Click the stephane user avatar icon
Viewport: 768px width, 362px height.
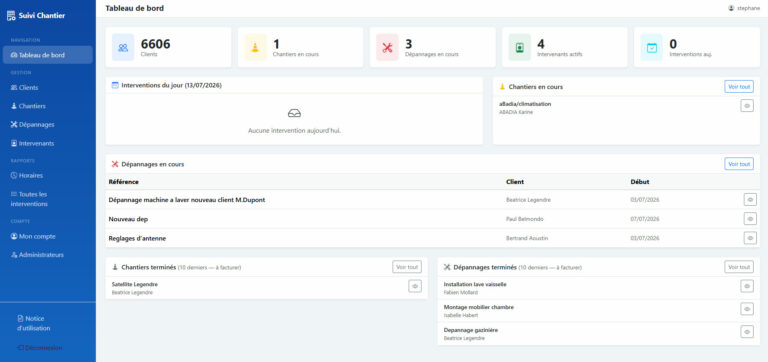731,8
